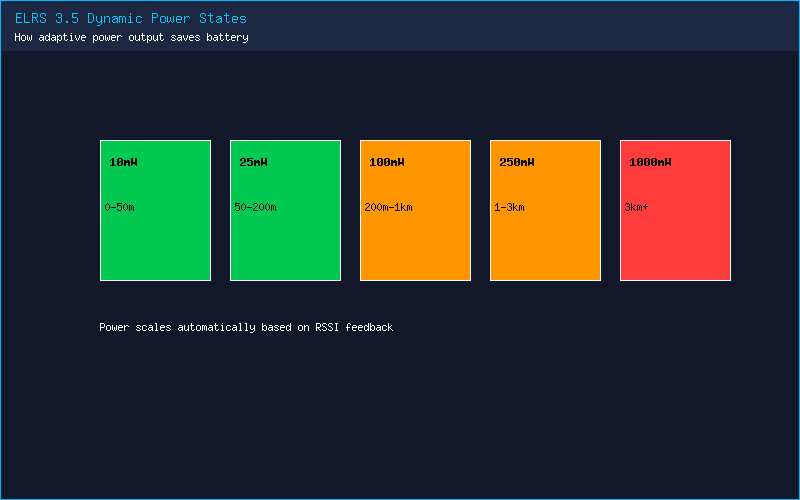Click the 10mW power label
This screenshot has height=500, width=800.
123,162
